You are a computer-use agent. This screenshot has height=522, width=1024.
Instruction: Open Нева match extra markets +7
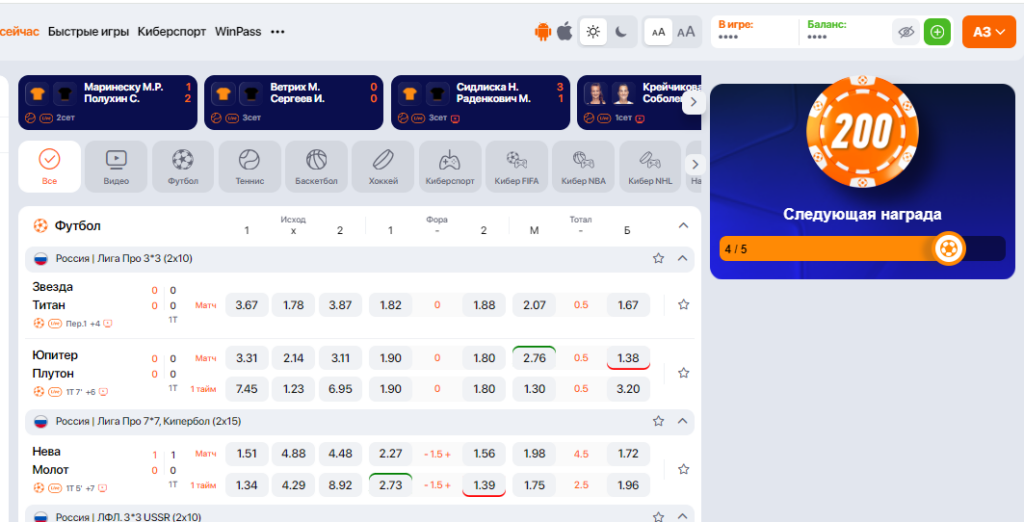click(90, 488)
